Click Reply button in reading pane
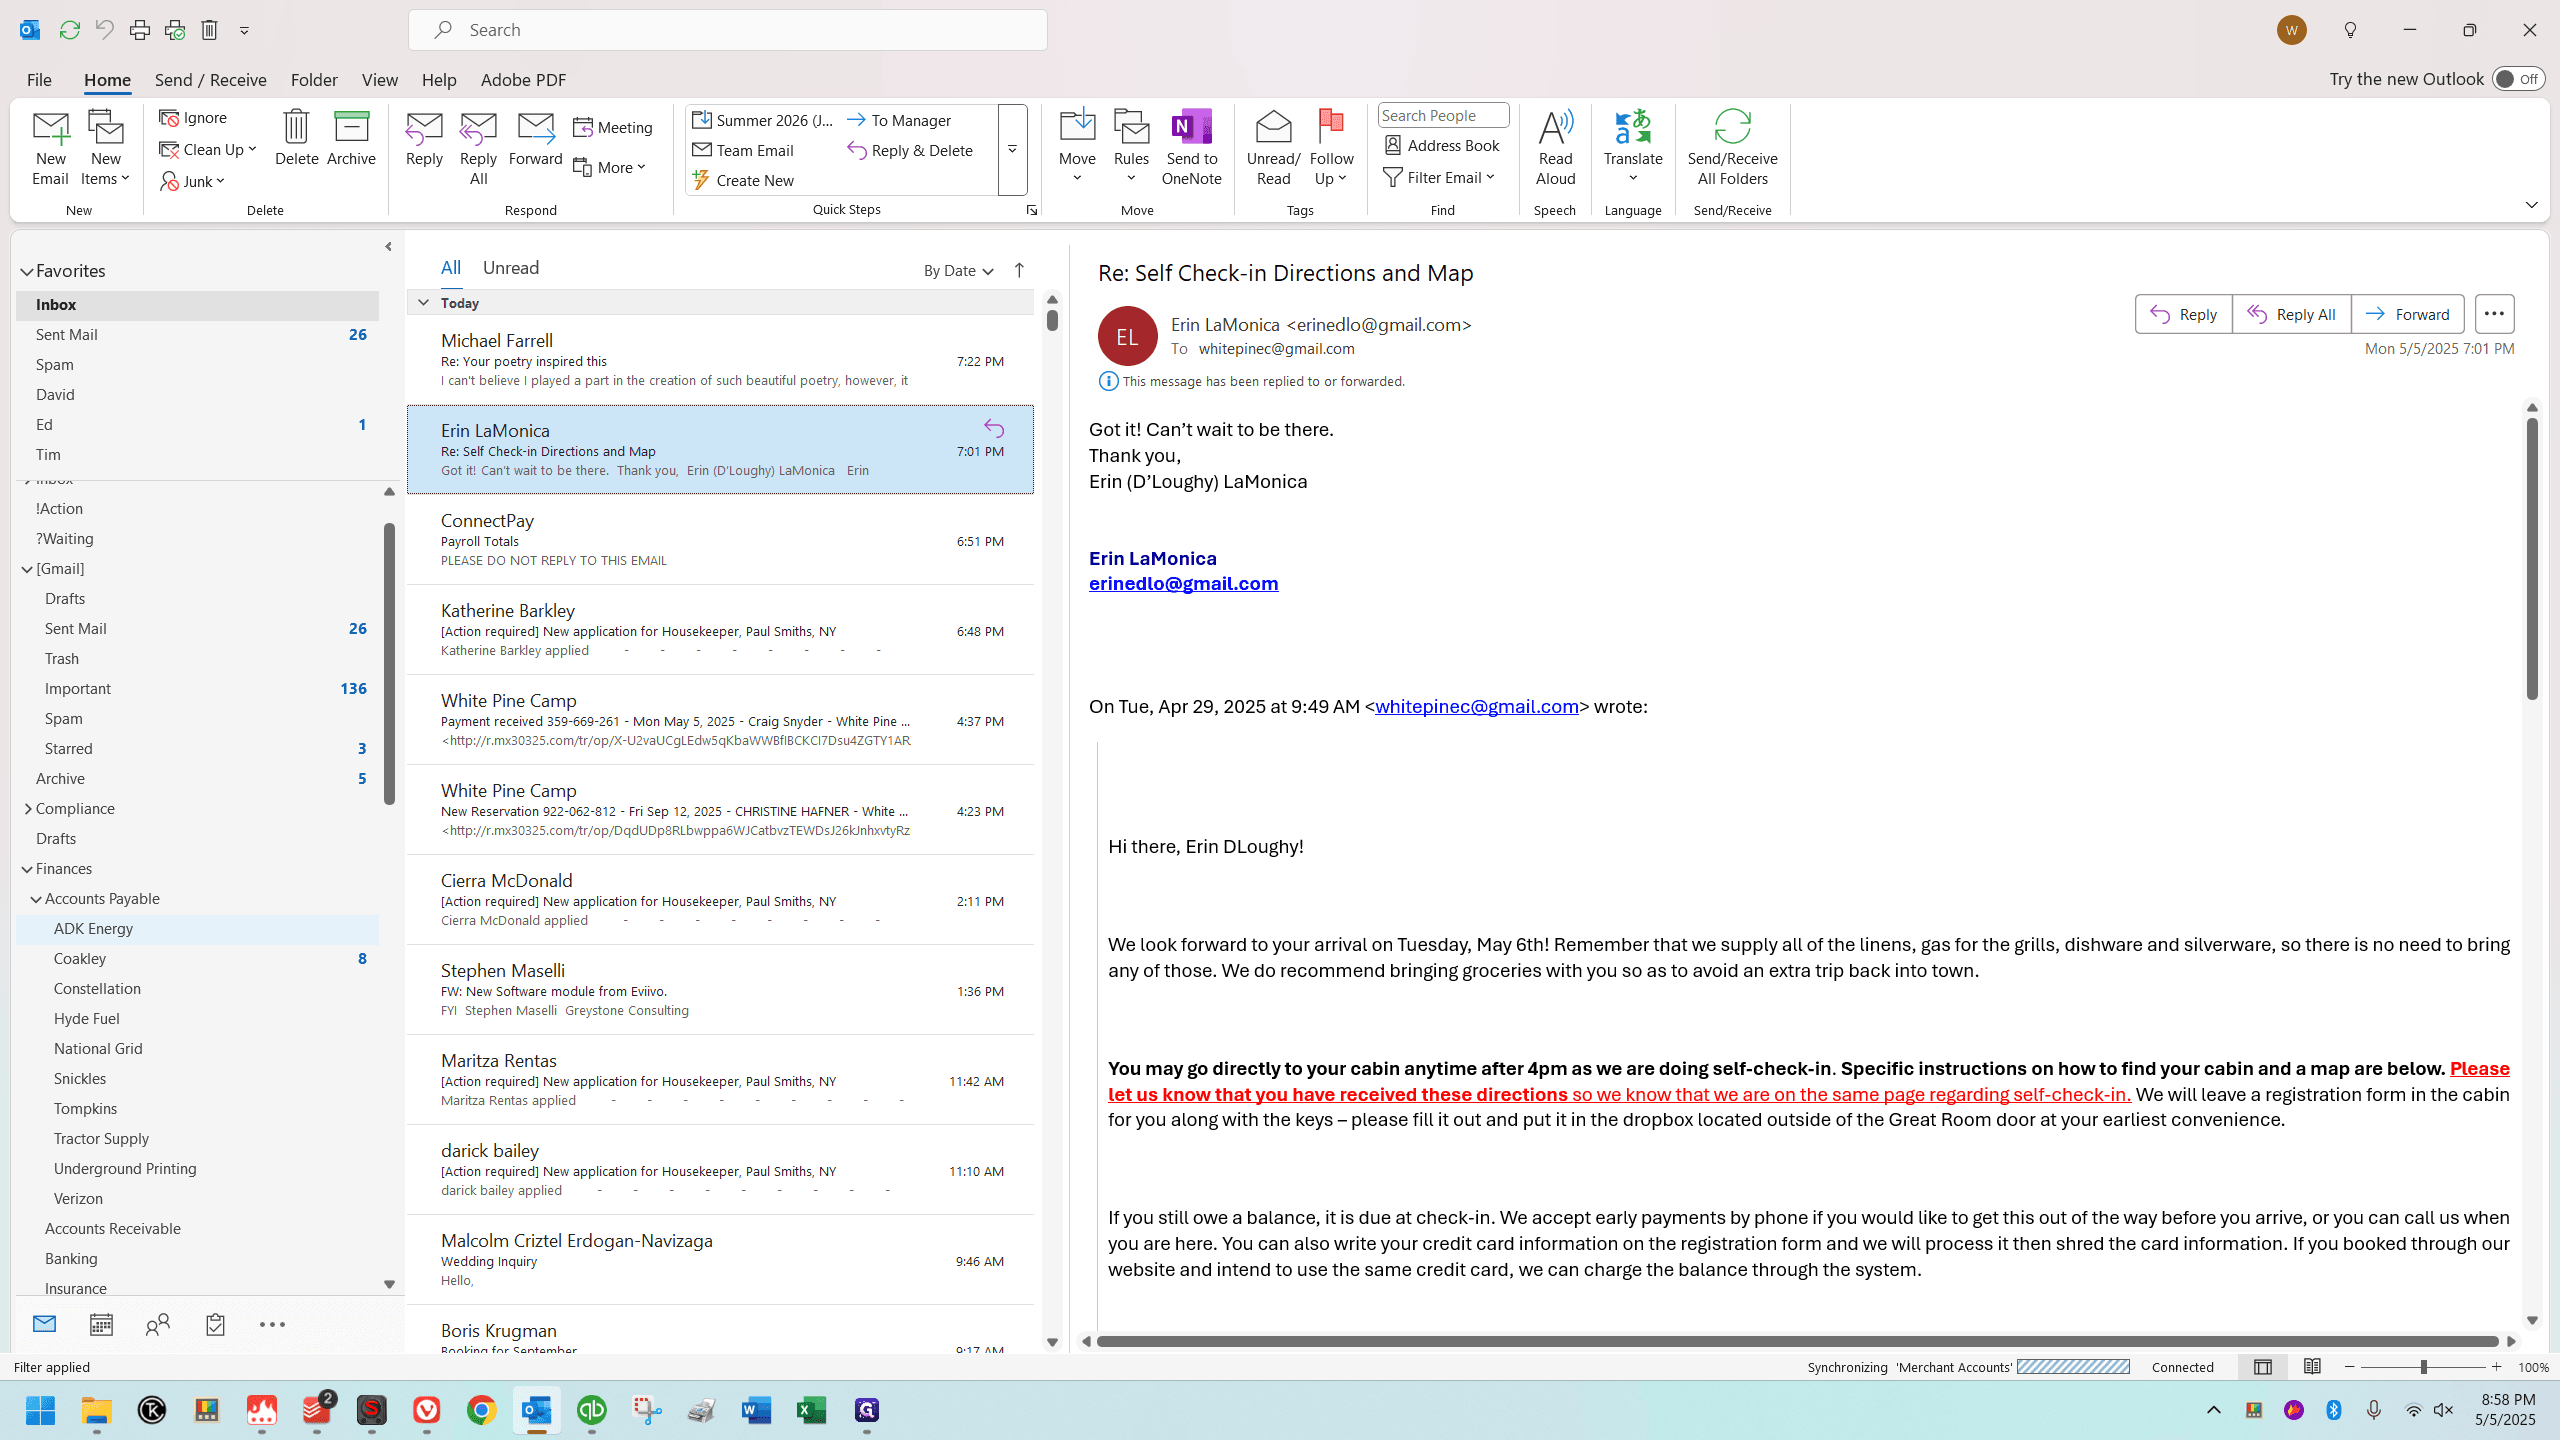Image resolution: width=2560 pixels, height=1440 pixels. tap(2183, 314)
